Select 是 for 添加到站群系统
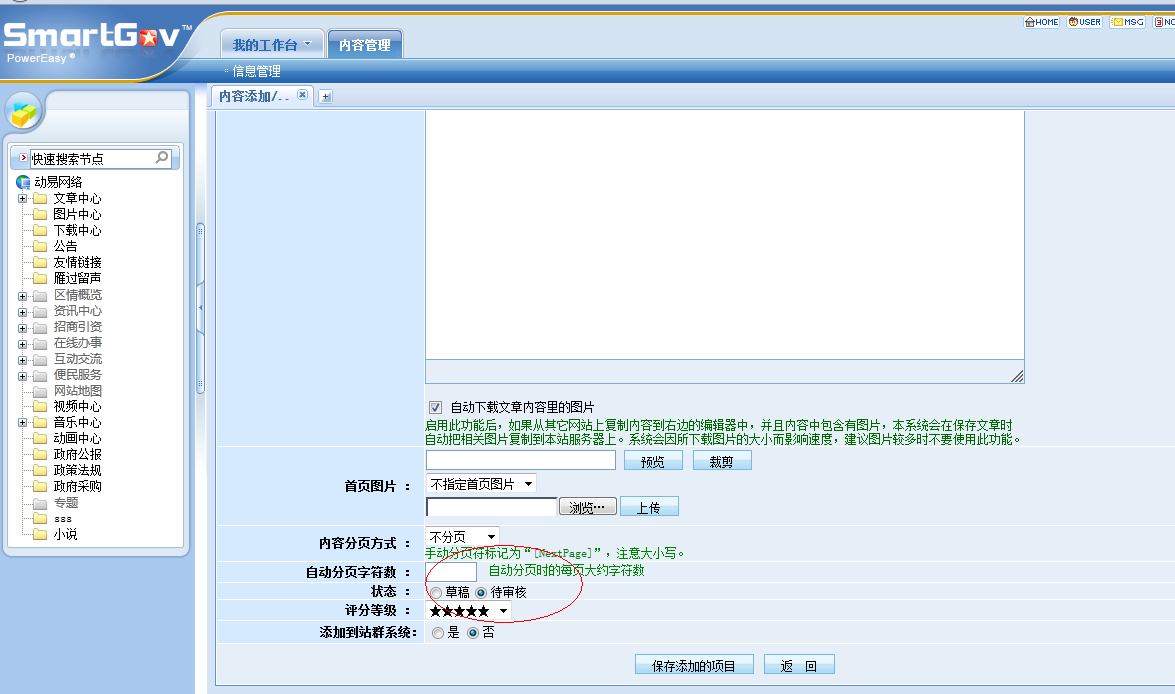 click(x=438, y=633)
